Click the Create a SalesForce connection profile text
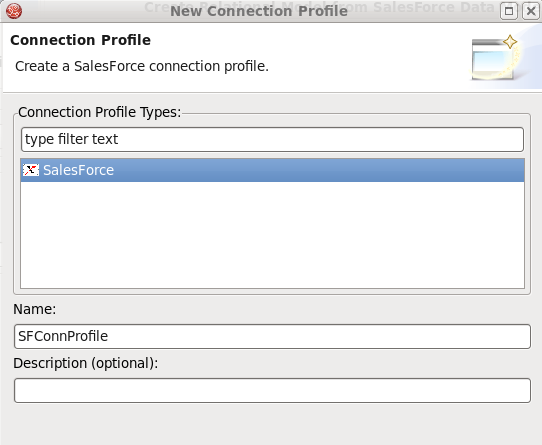542x445 pixels. click(x=142, y=66)
